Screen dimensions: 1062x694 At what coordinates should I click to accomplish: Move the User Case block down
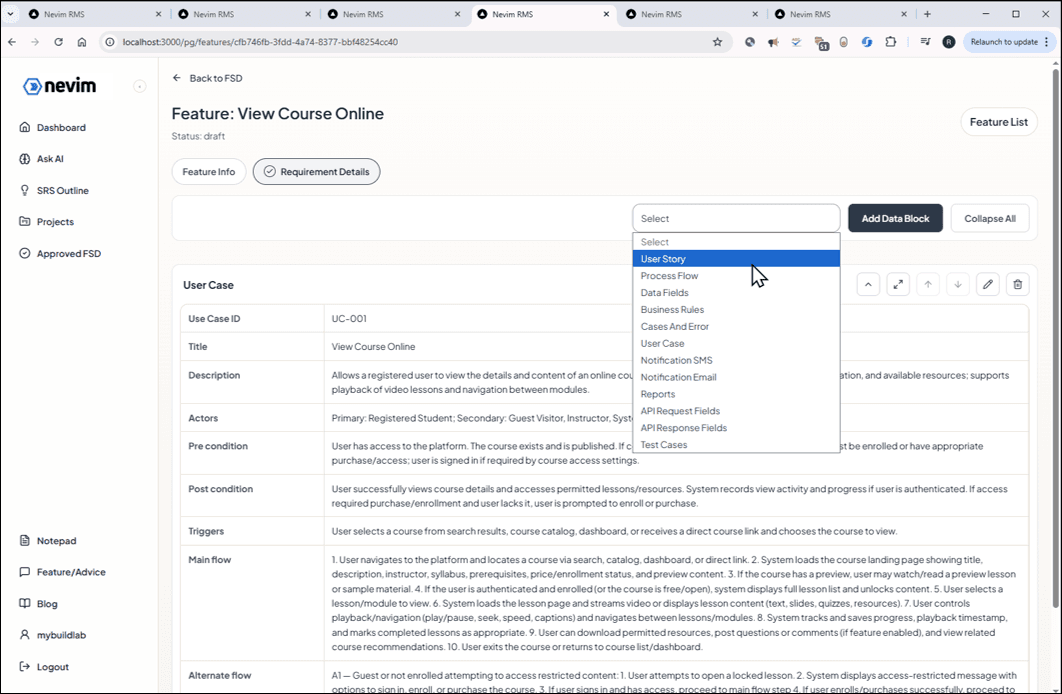[958, 284]
